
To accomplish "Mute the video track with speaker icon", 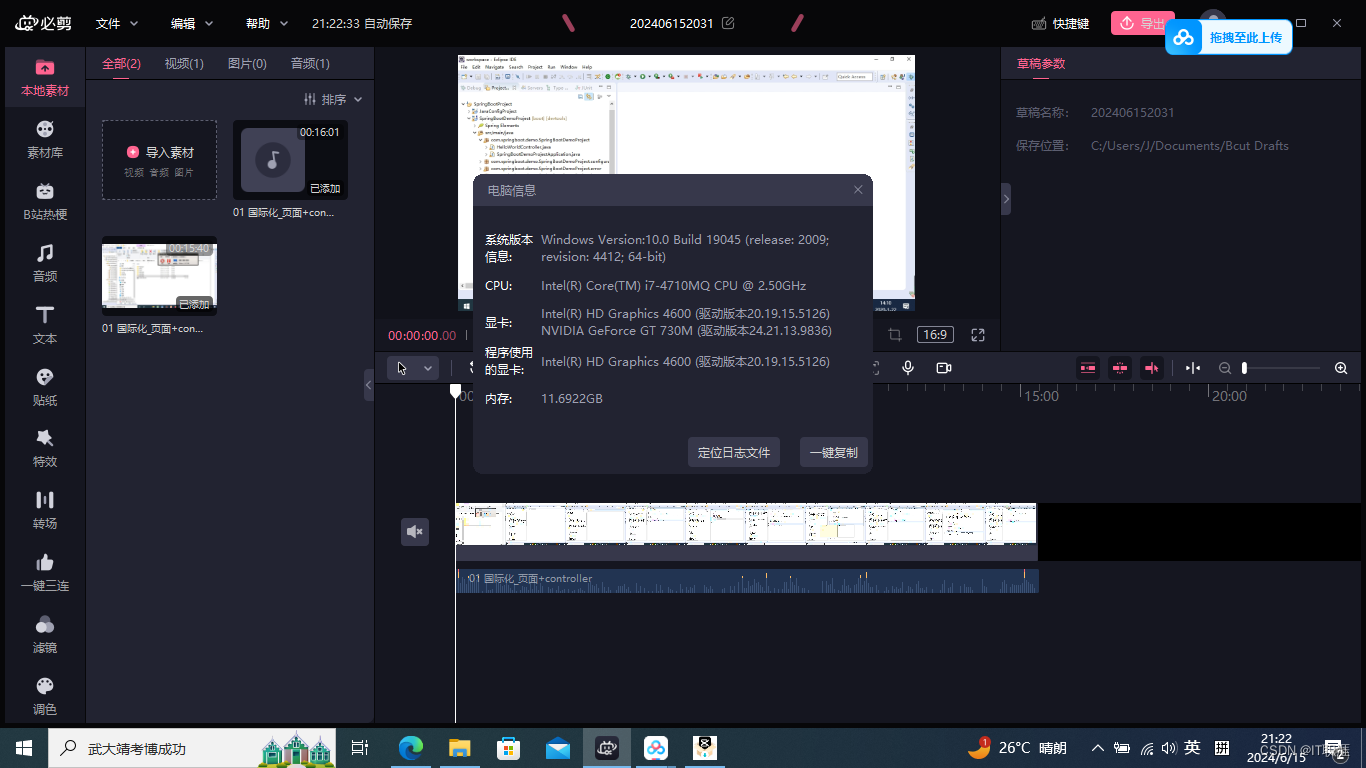I will pyautogui.click(x=415, y=532).
